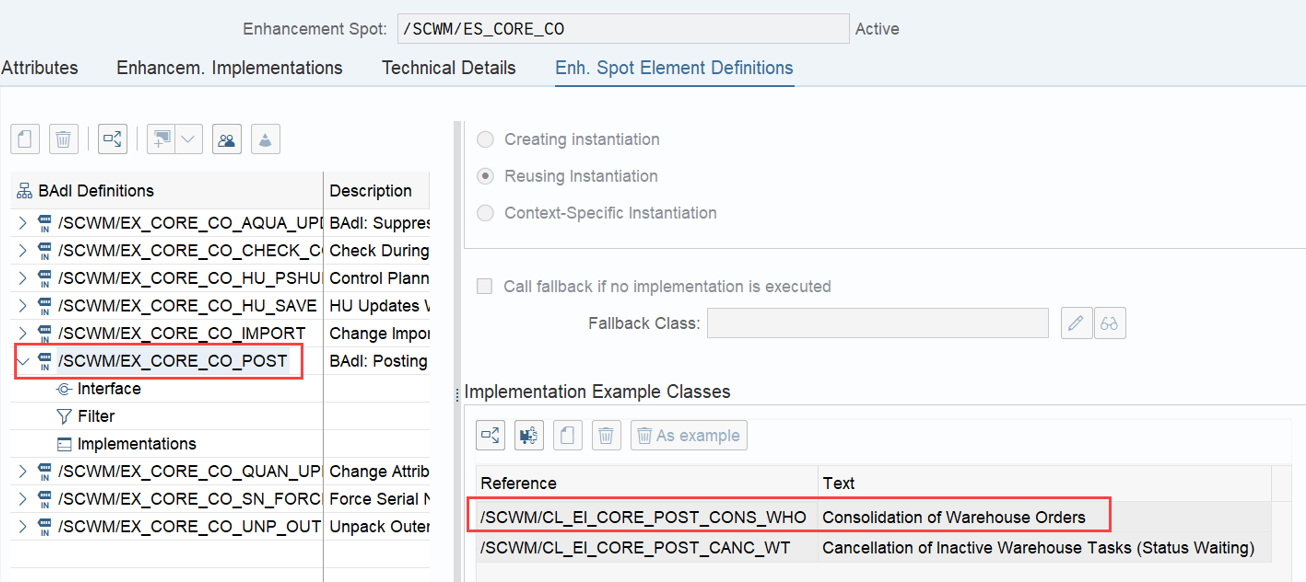Open dropdown arrow next to create implementation icon
This screenshot has height=582, width=1306.
point(190,140)
